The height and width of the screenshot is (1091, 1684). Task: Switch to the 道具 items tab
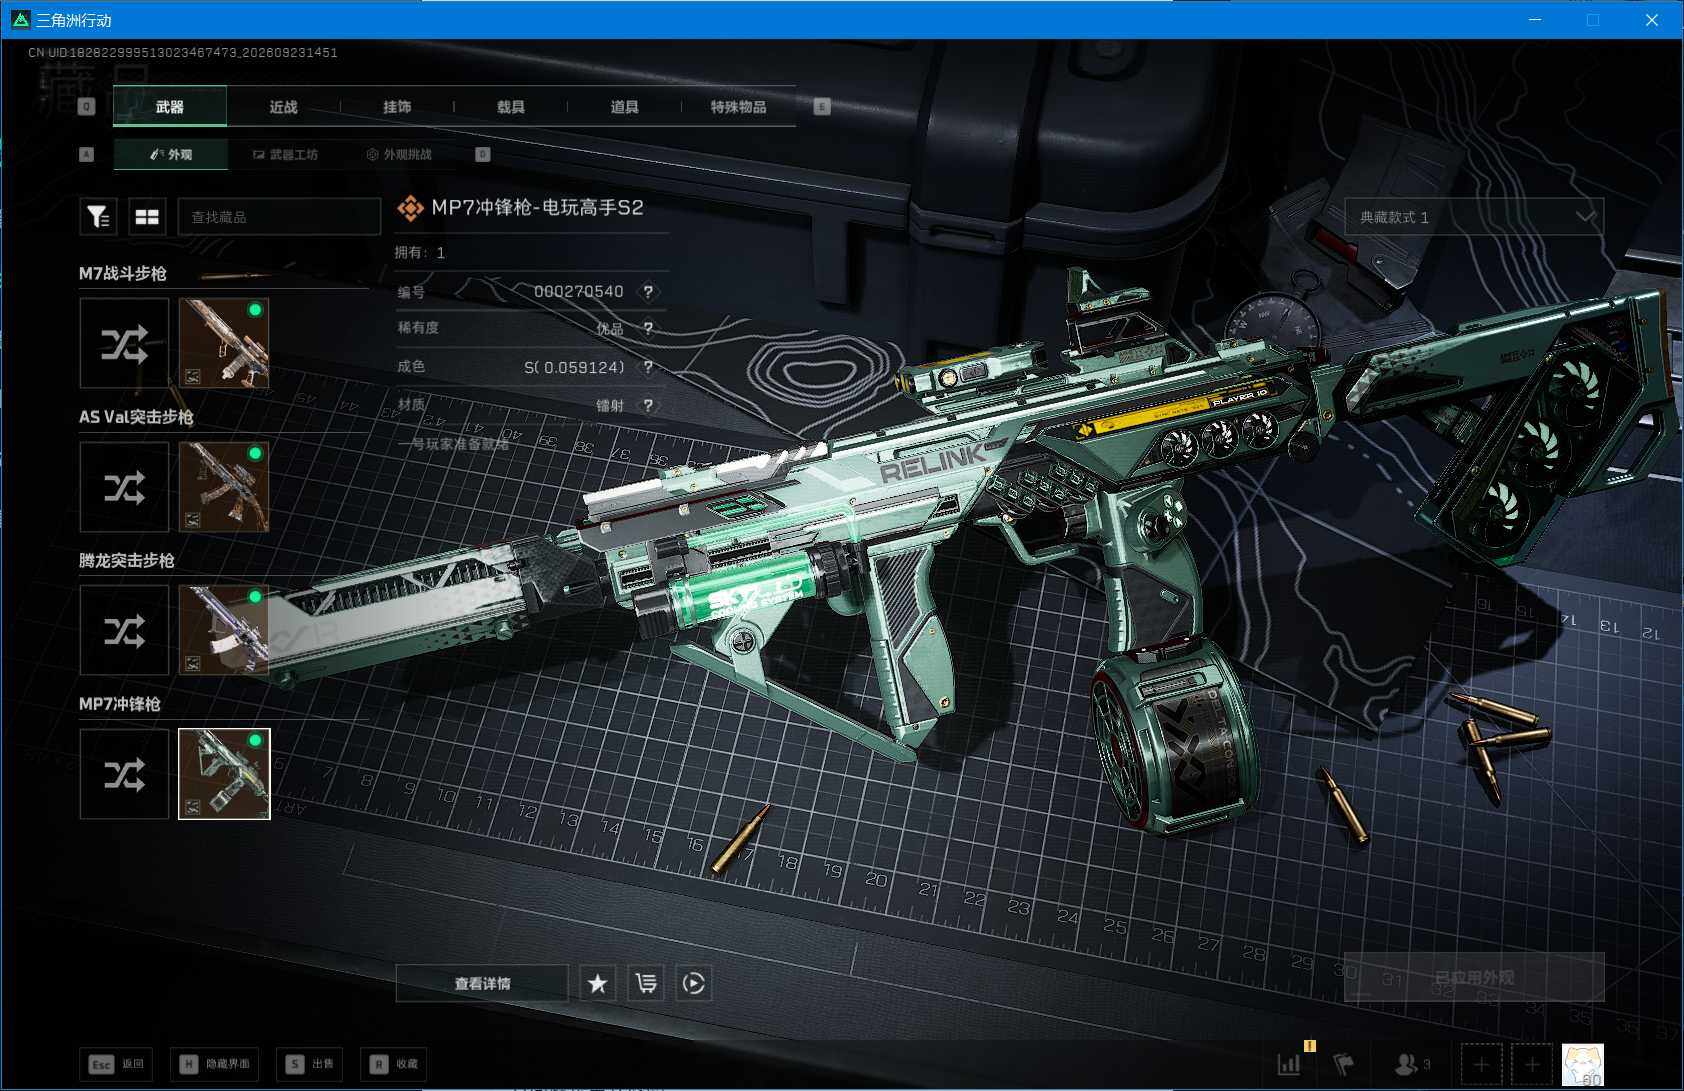624,106
